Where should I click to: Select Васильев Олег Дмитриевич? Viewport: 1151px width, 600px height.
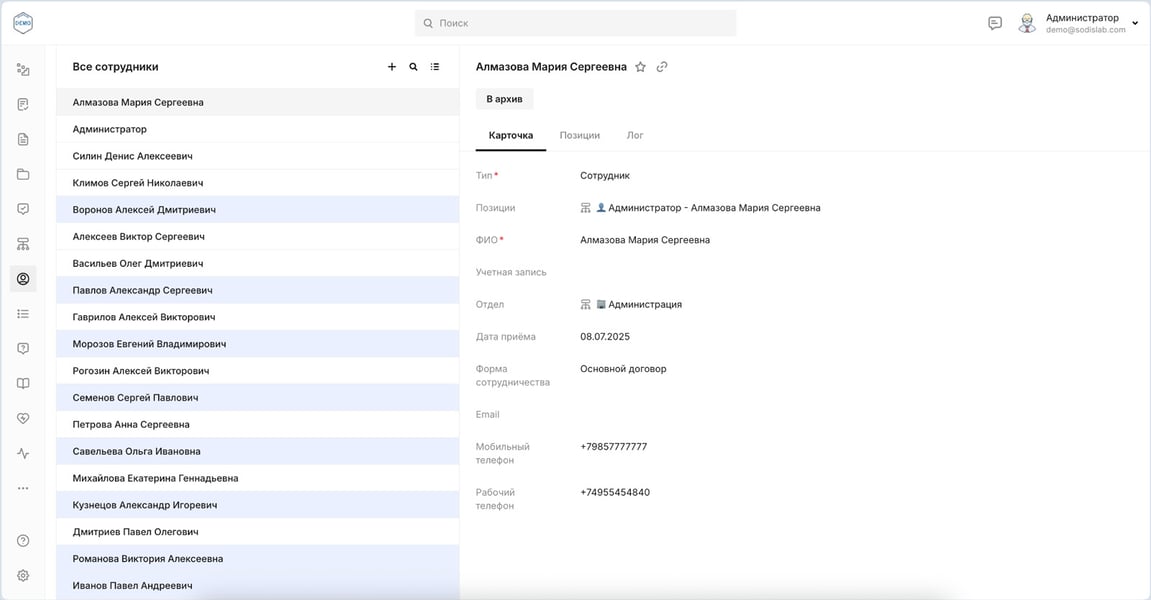[258, 263]
